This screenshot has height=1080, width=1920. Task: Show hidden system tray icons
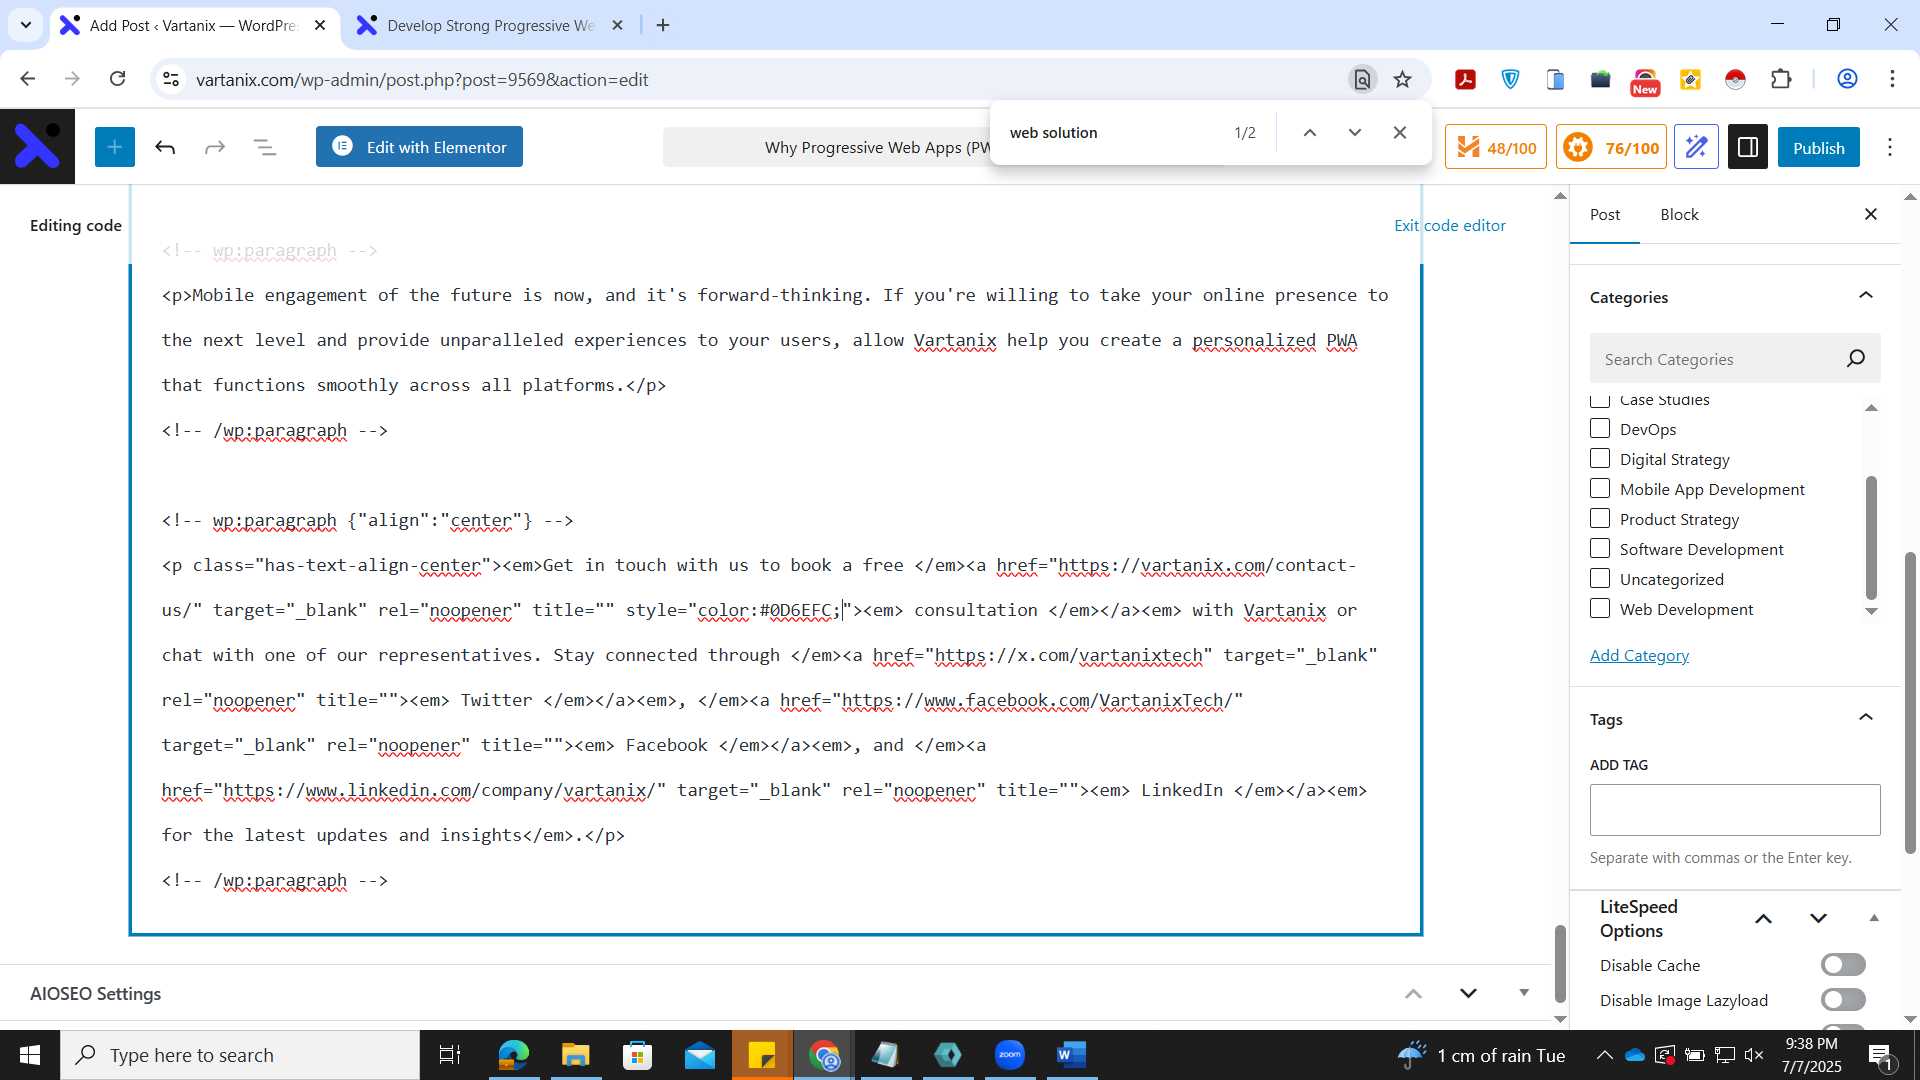click(x=1604, y=1055)
